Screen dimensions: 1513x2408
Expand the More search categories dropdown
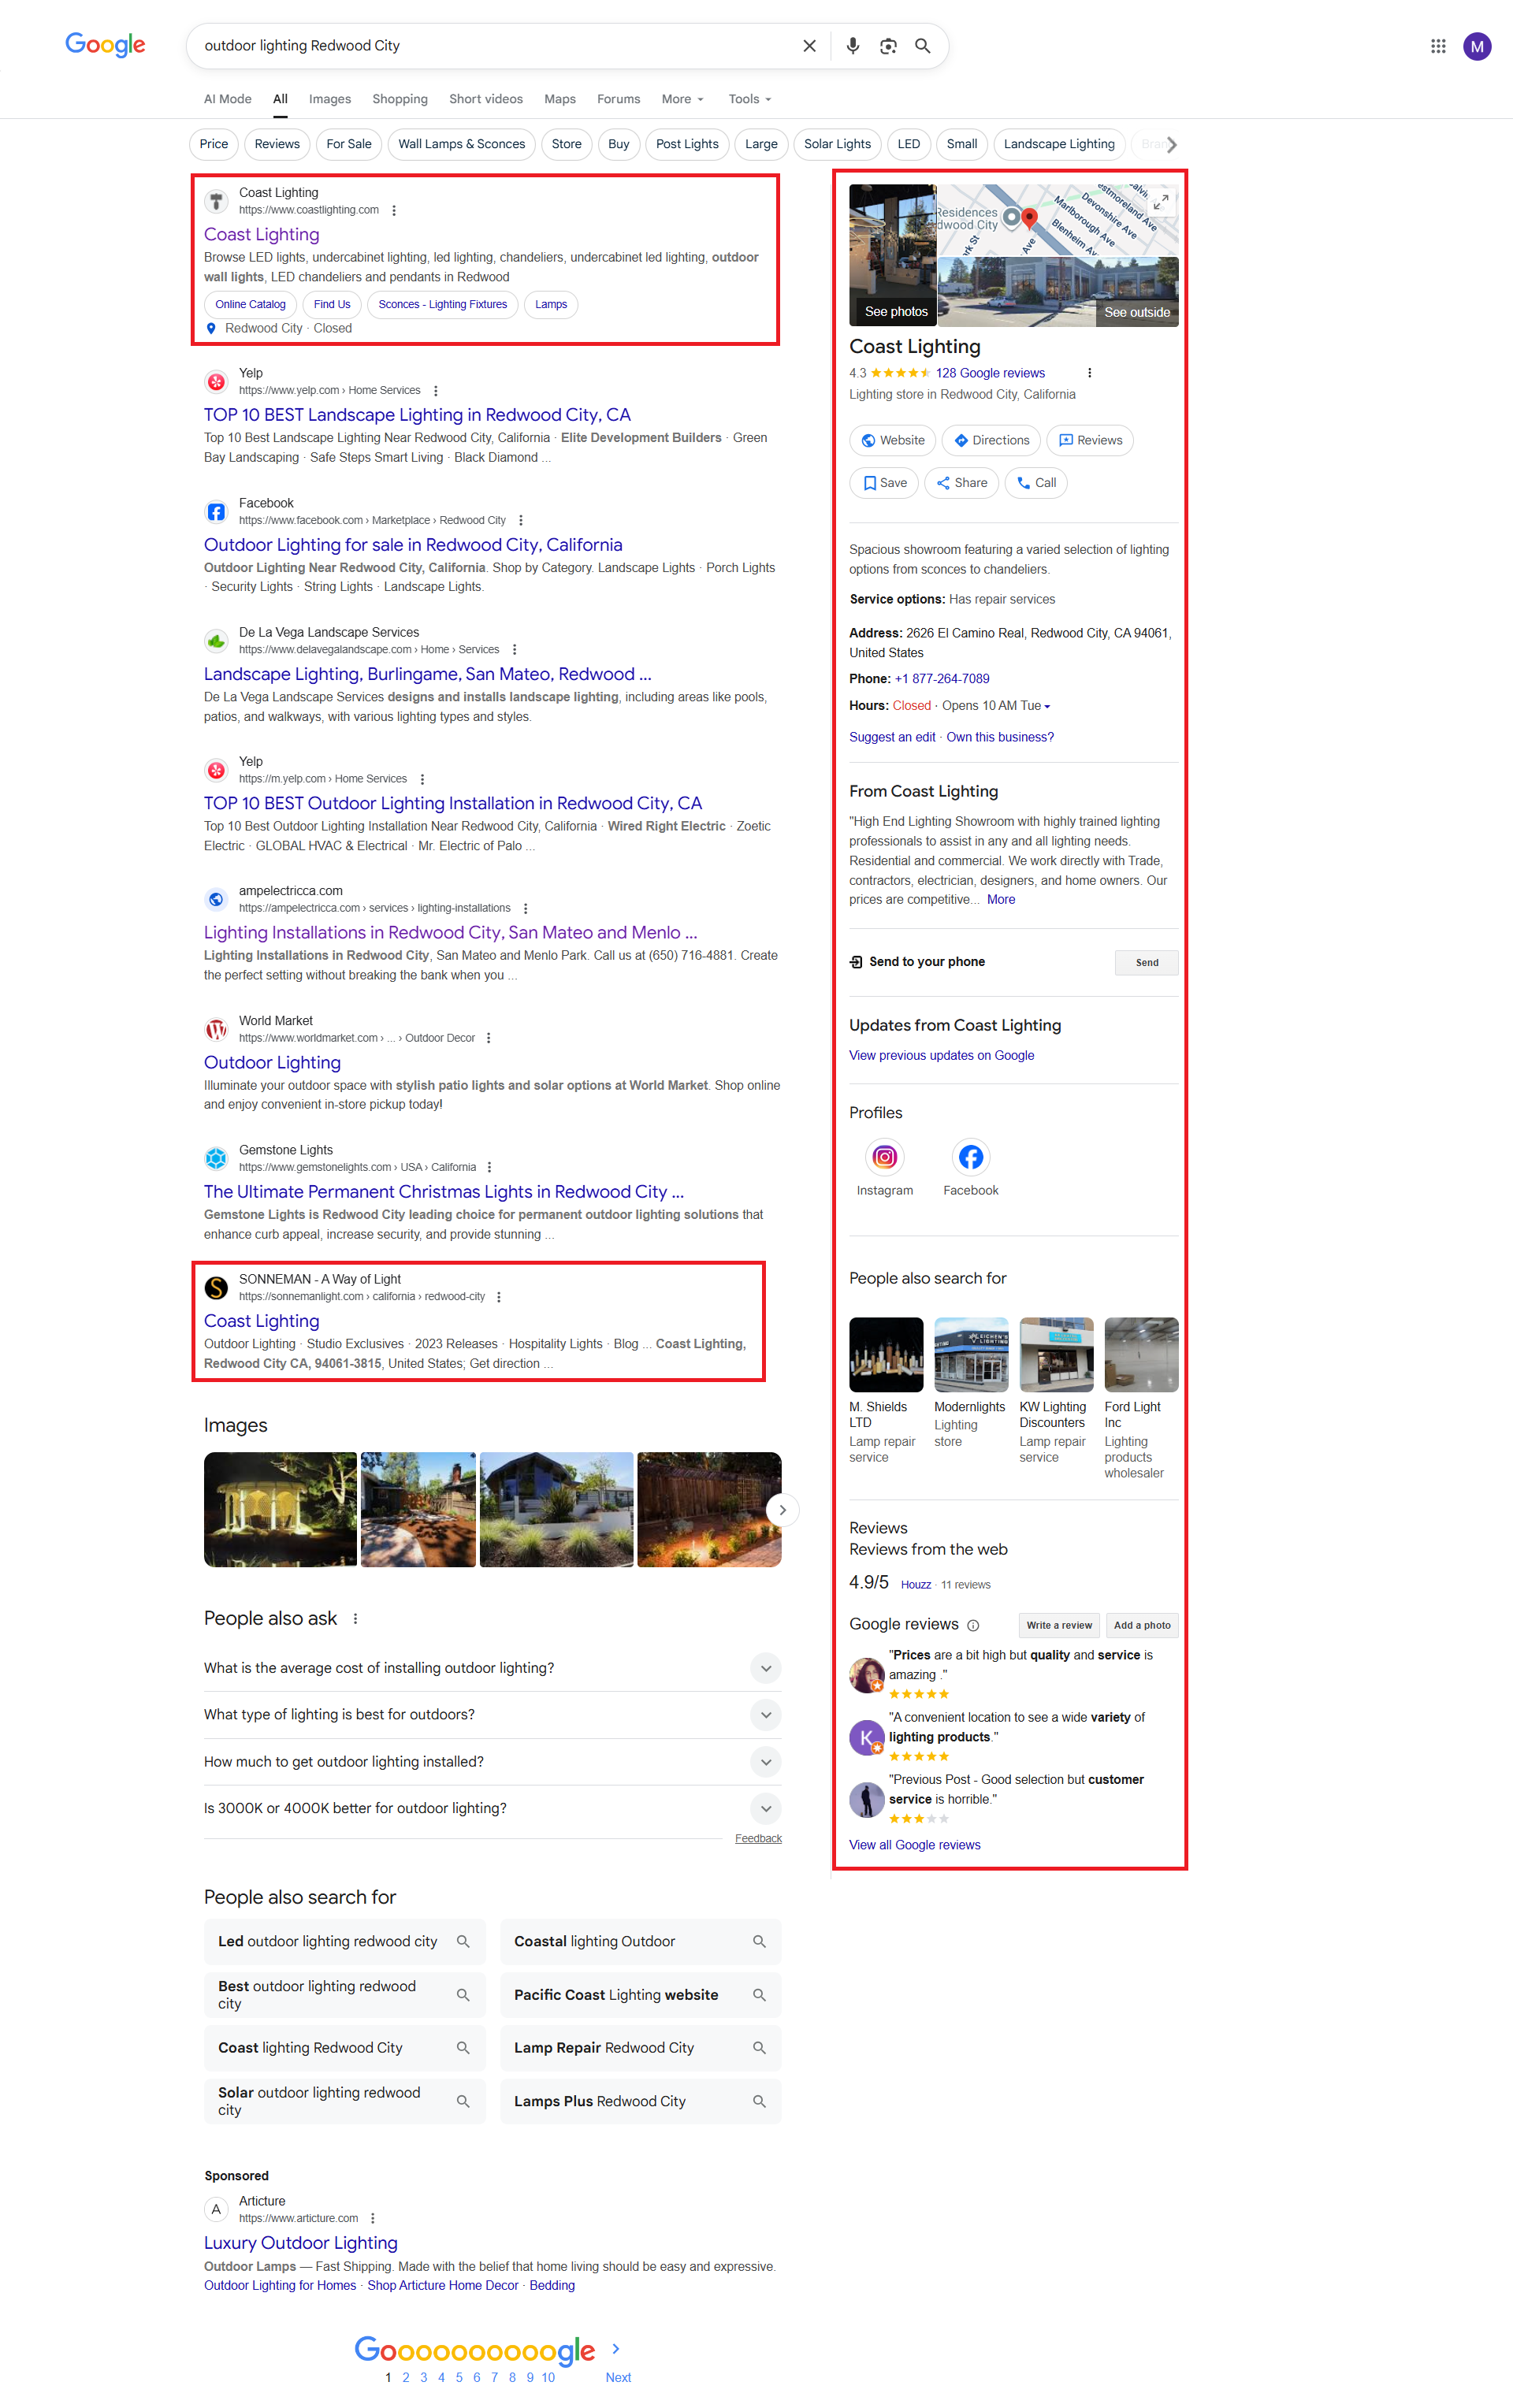tap(683, 99)
